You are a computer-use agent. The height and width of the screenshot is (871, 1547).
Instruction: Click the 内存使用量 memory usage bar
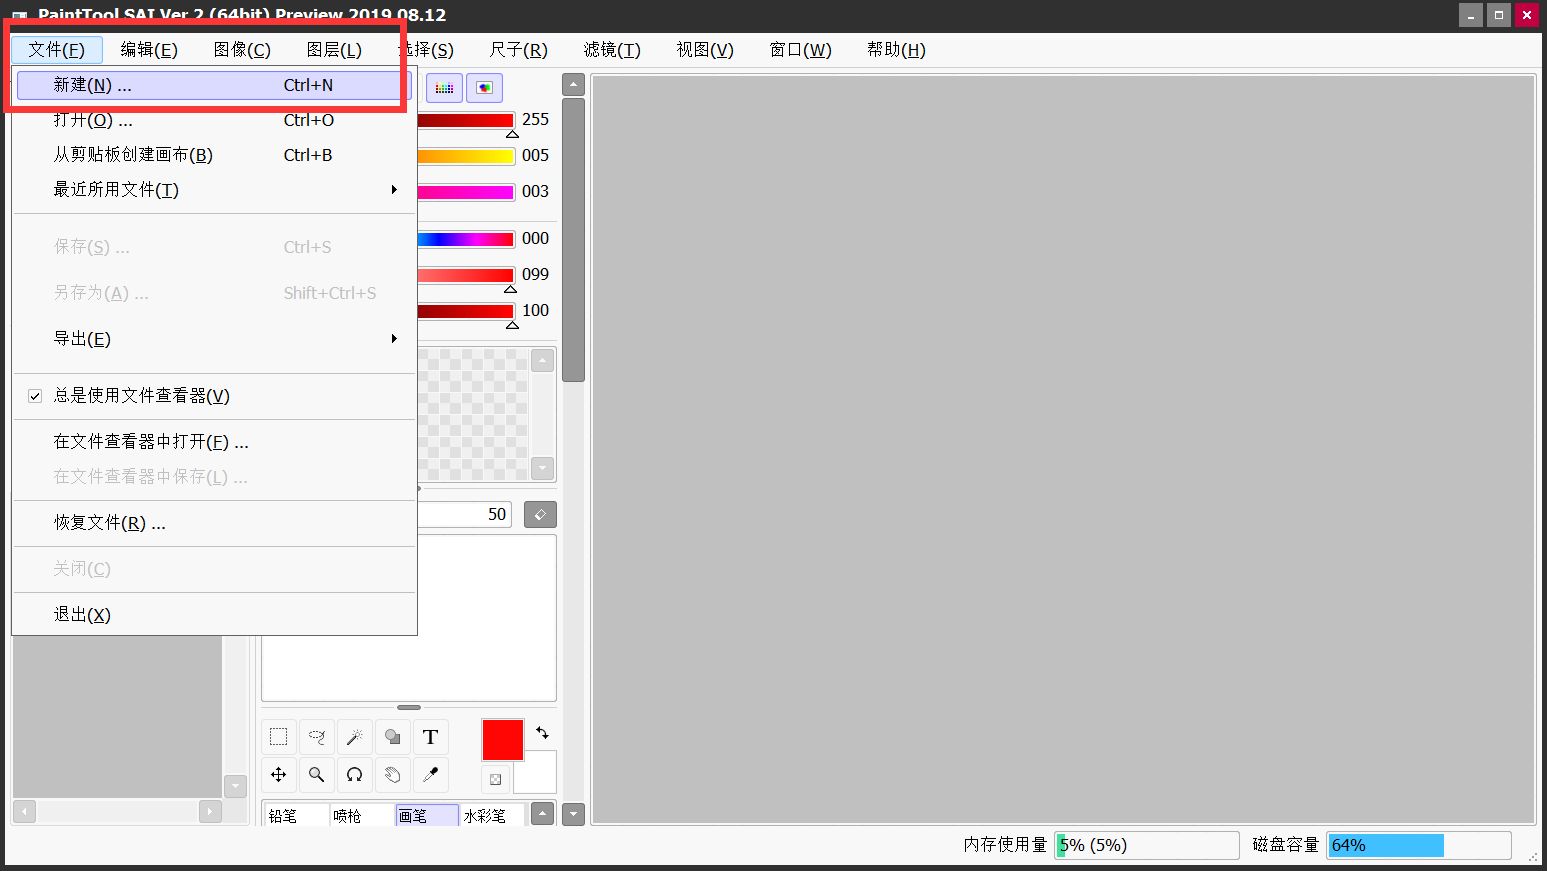[x=1147, y=845]
